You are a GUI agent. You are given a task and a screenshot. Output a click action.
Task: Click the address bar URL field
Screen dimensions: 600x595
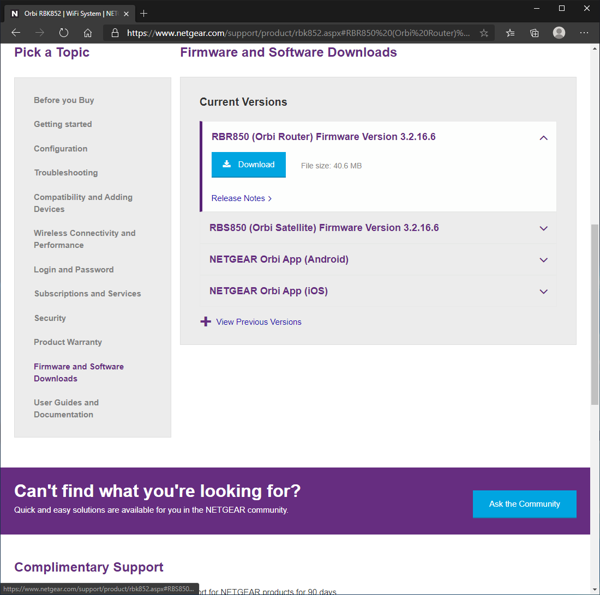[298, 33]
